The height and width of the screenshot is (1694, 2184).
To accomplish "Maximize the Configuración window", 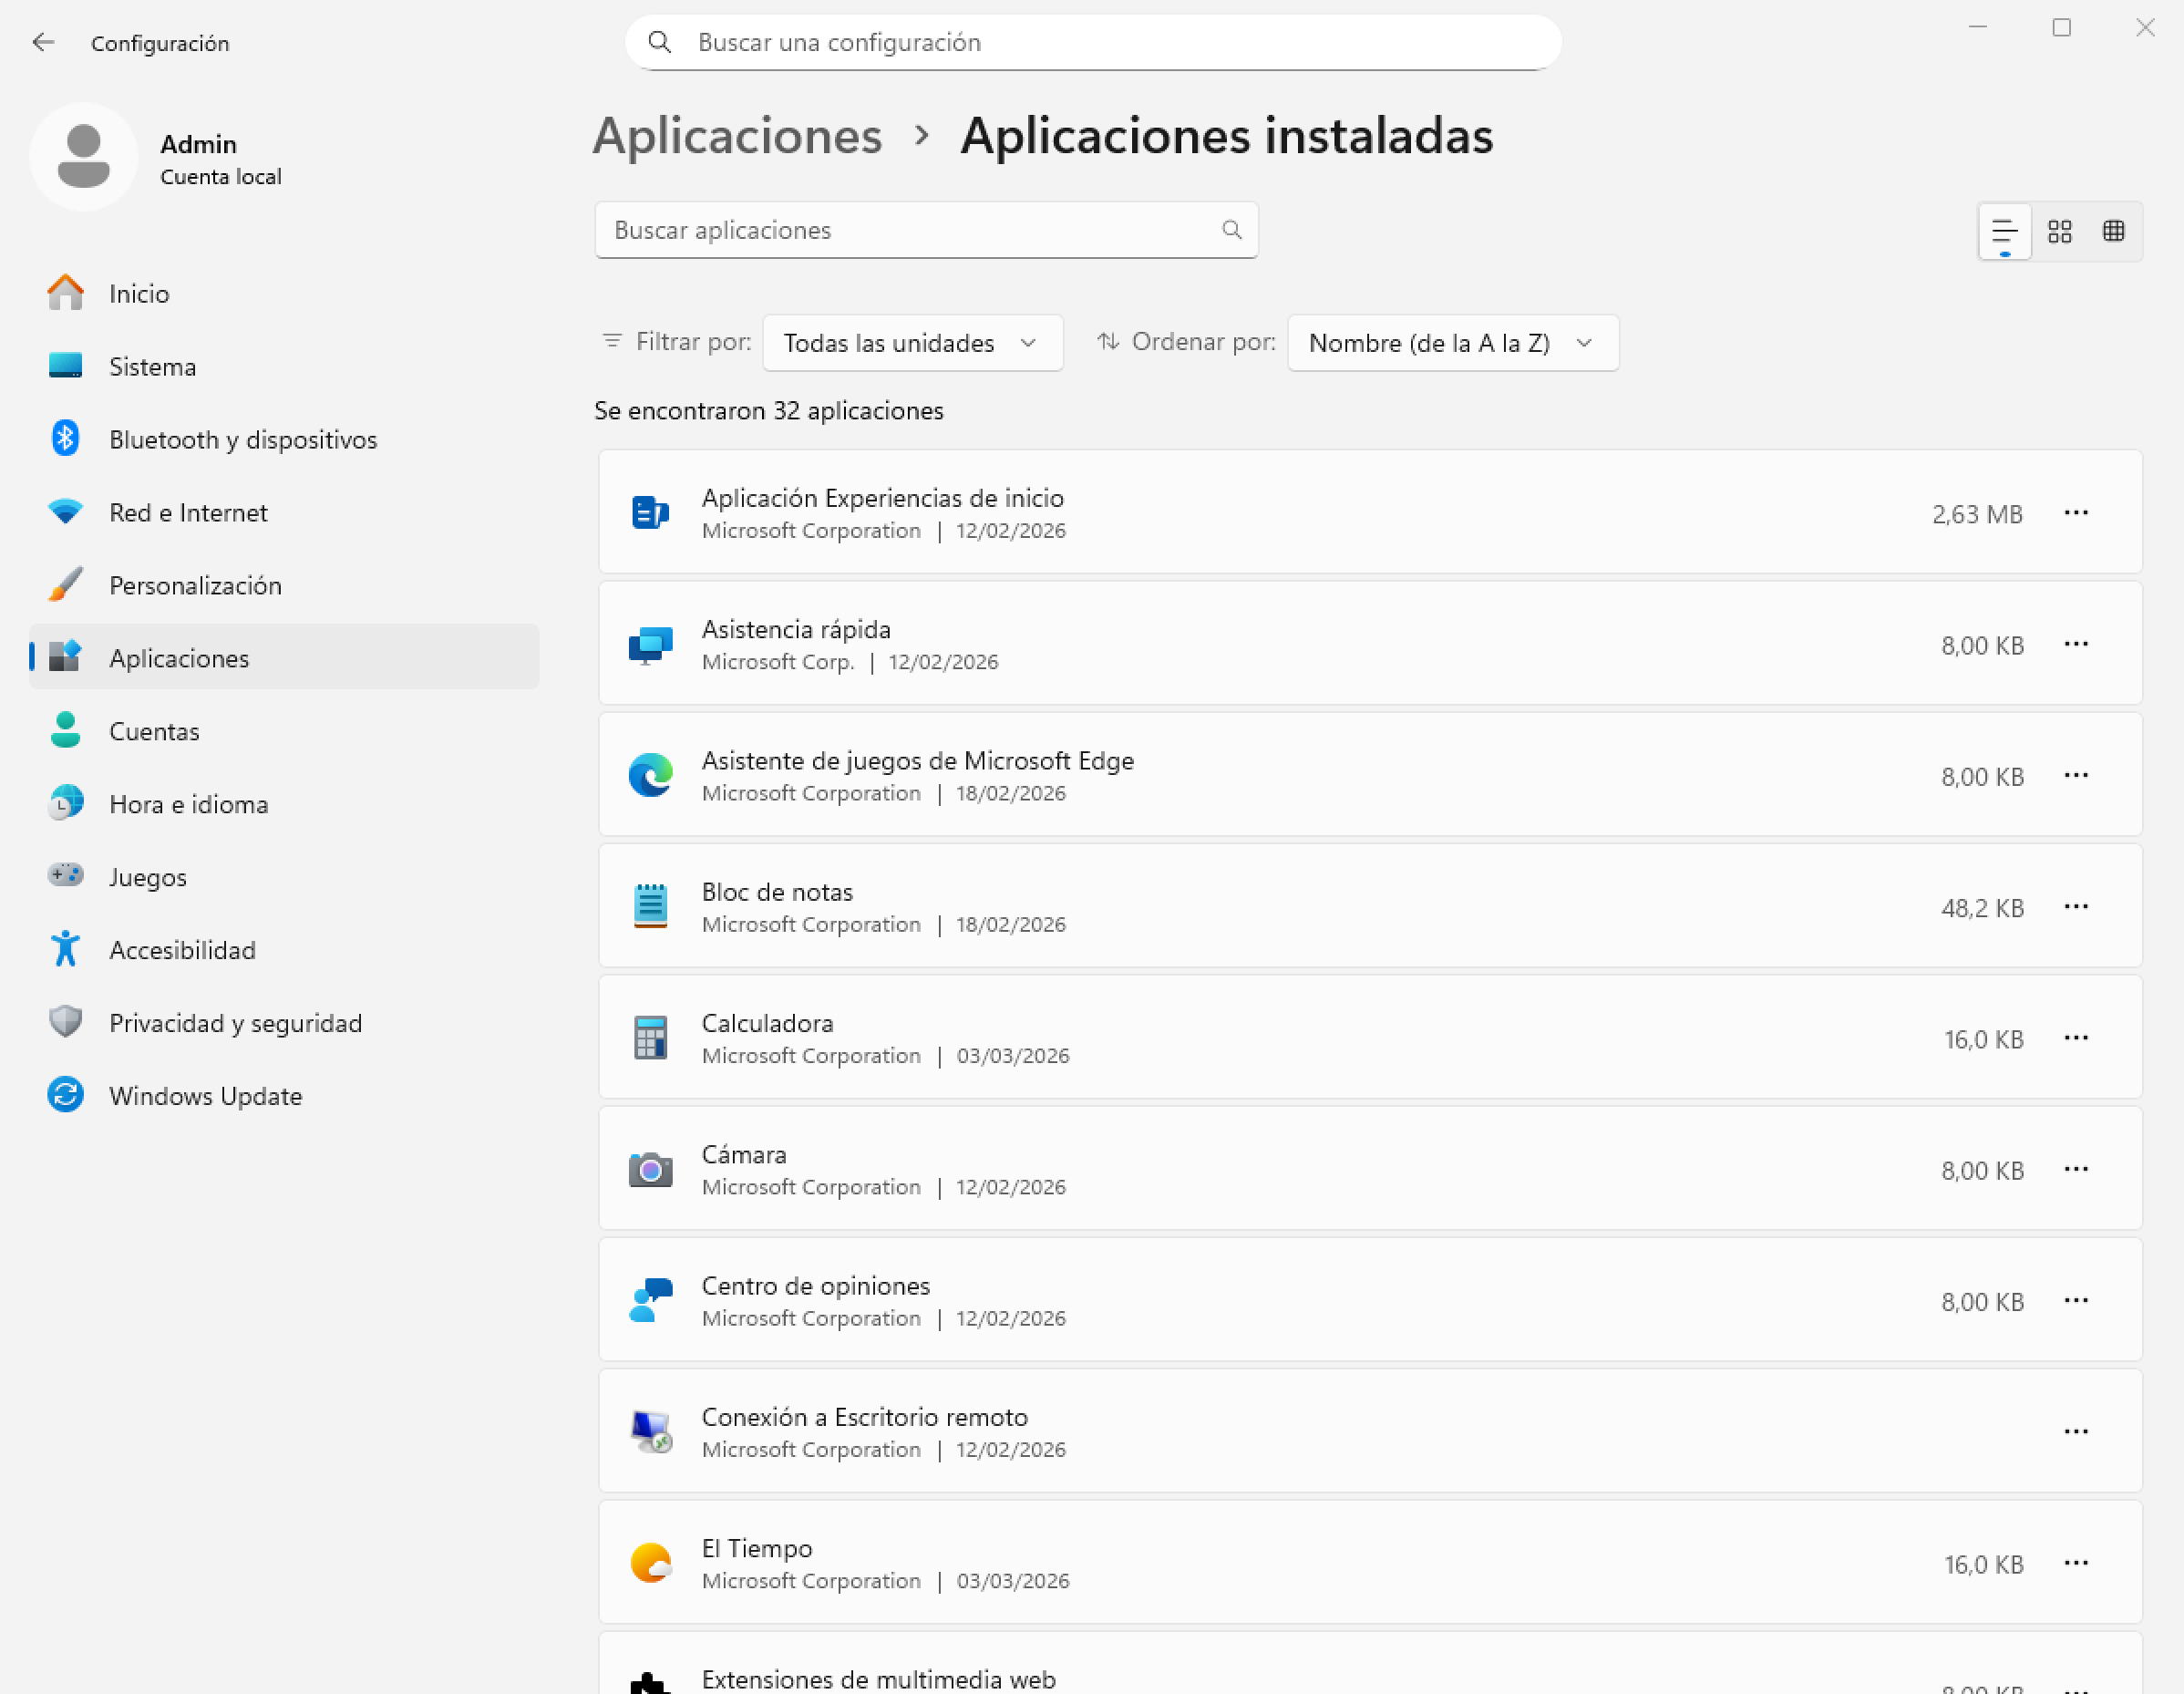I will pyautogui.click(x=2061, y=27).
